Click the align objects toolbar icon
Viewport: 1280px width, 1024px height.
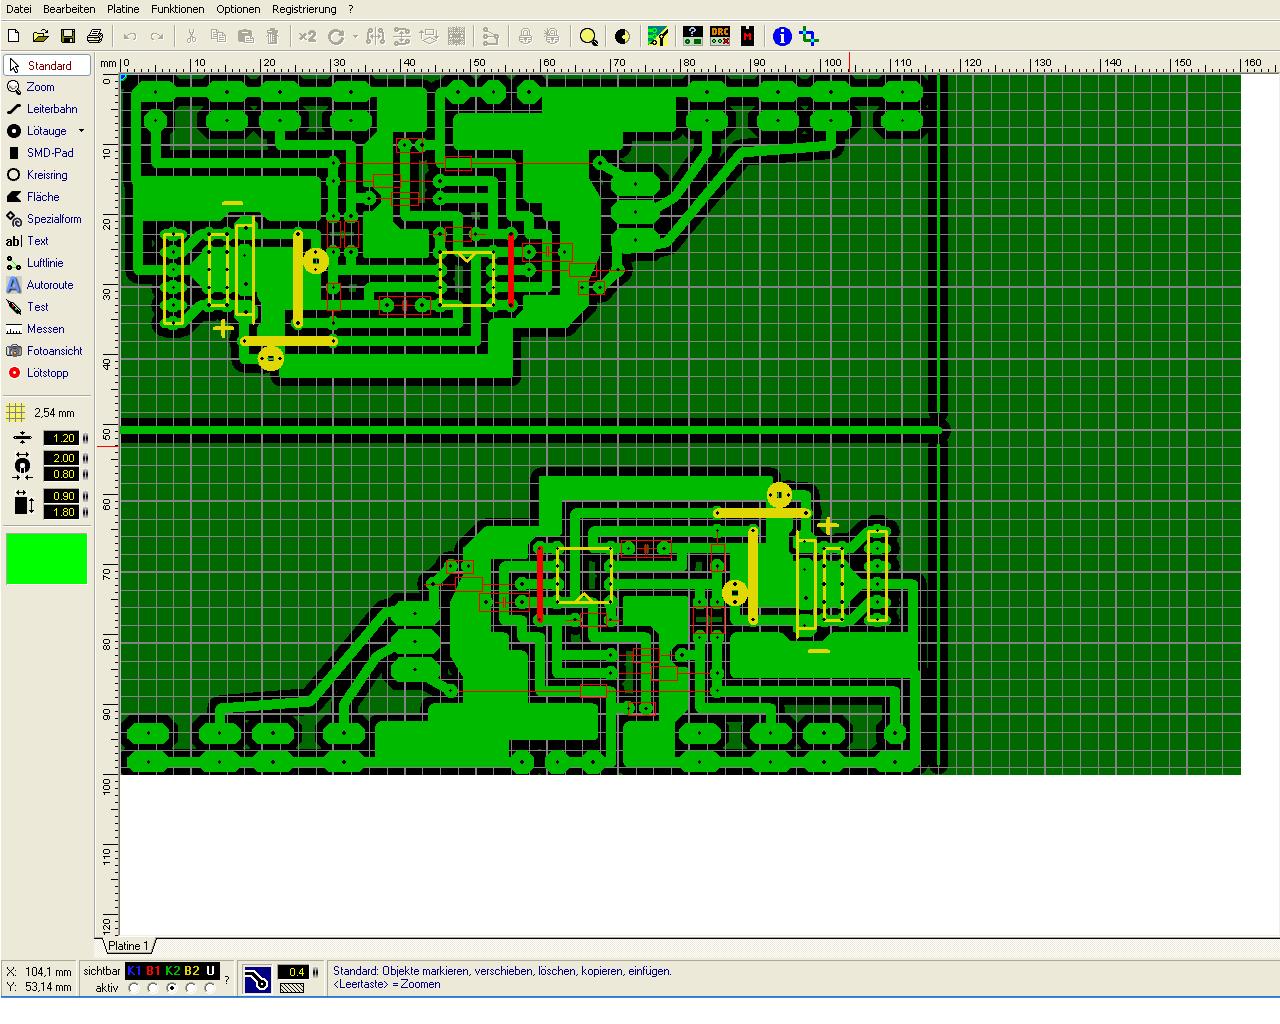tap(402, 36)
